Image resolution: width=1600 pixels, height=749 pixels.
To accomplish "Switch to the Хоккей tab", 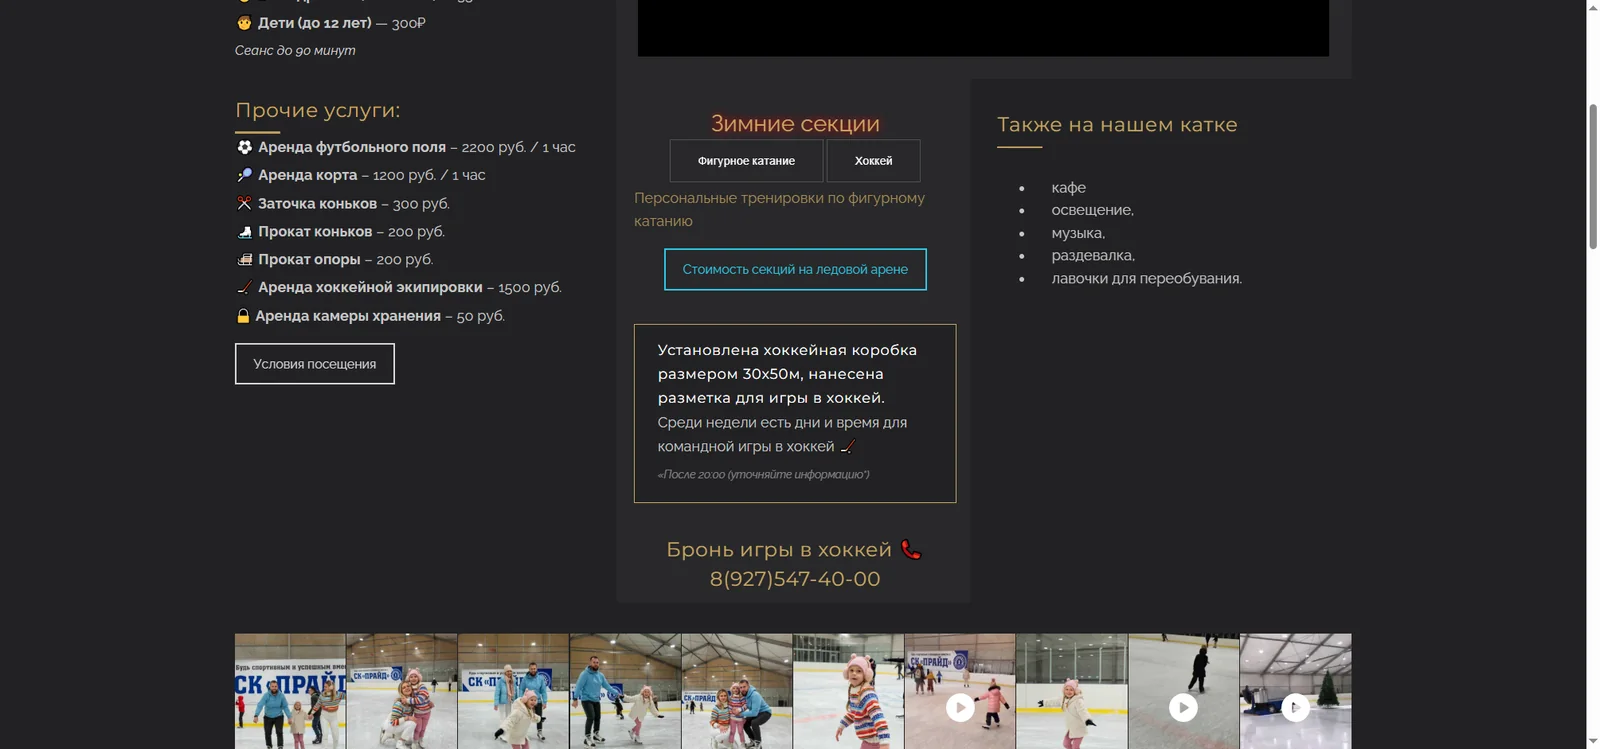I will tap(873, 161).
